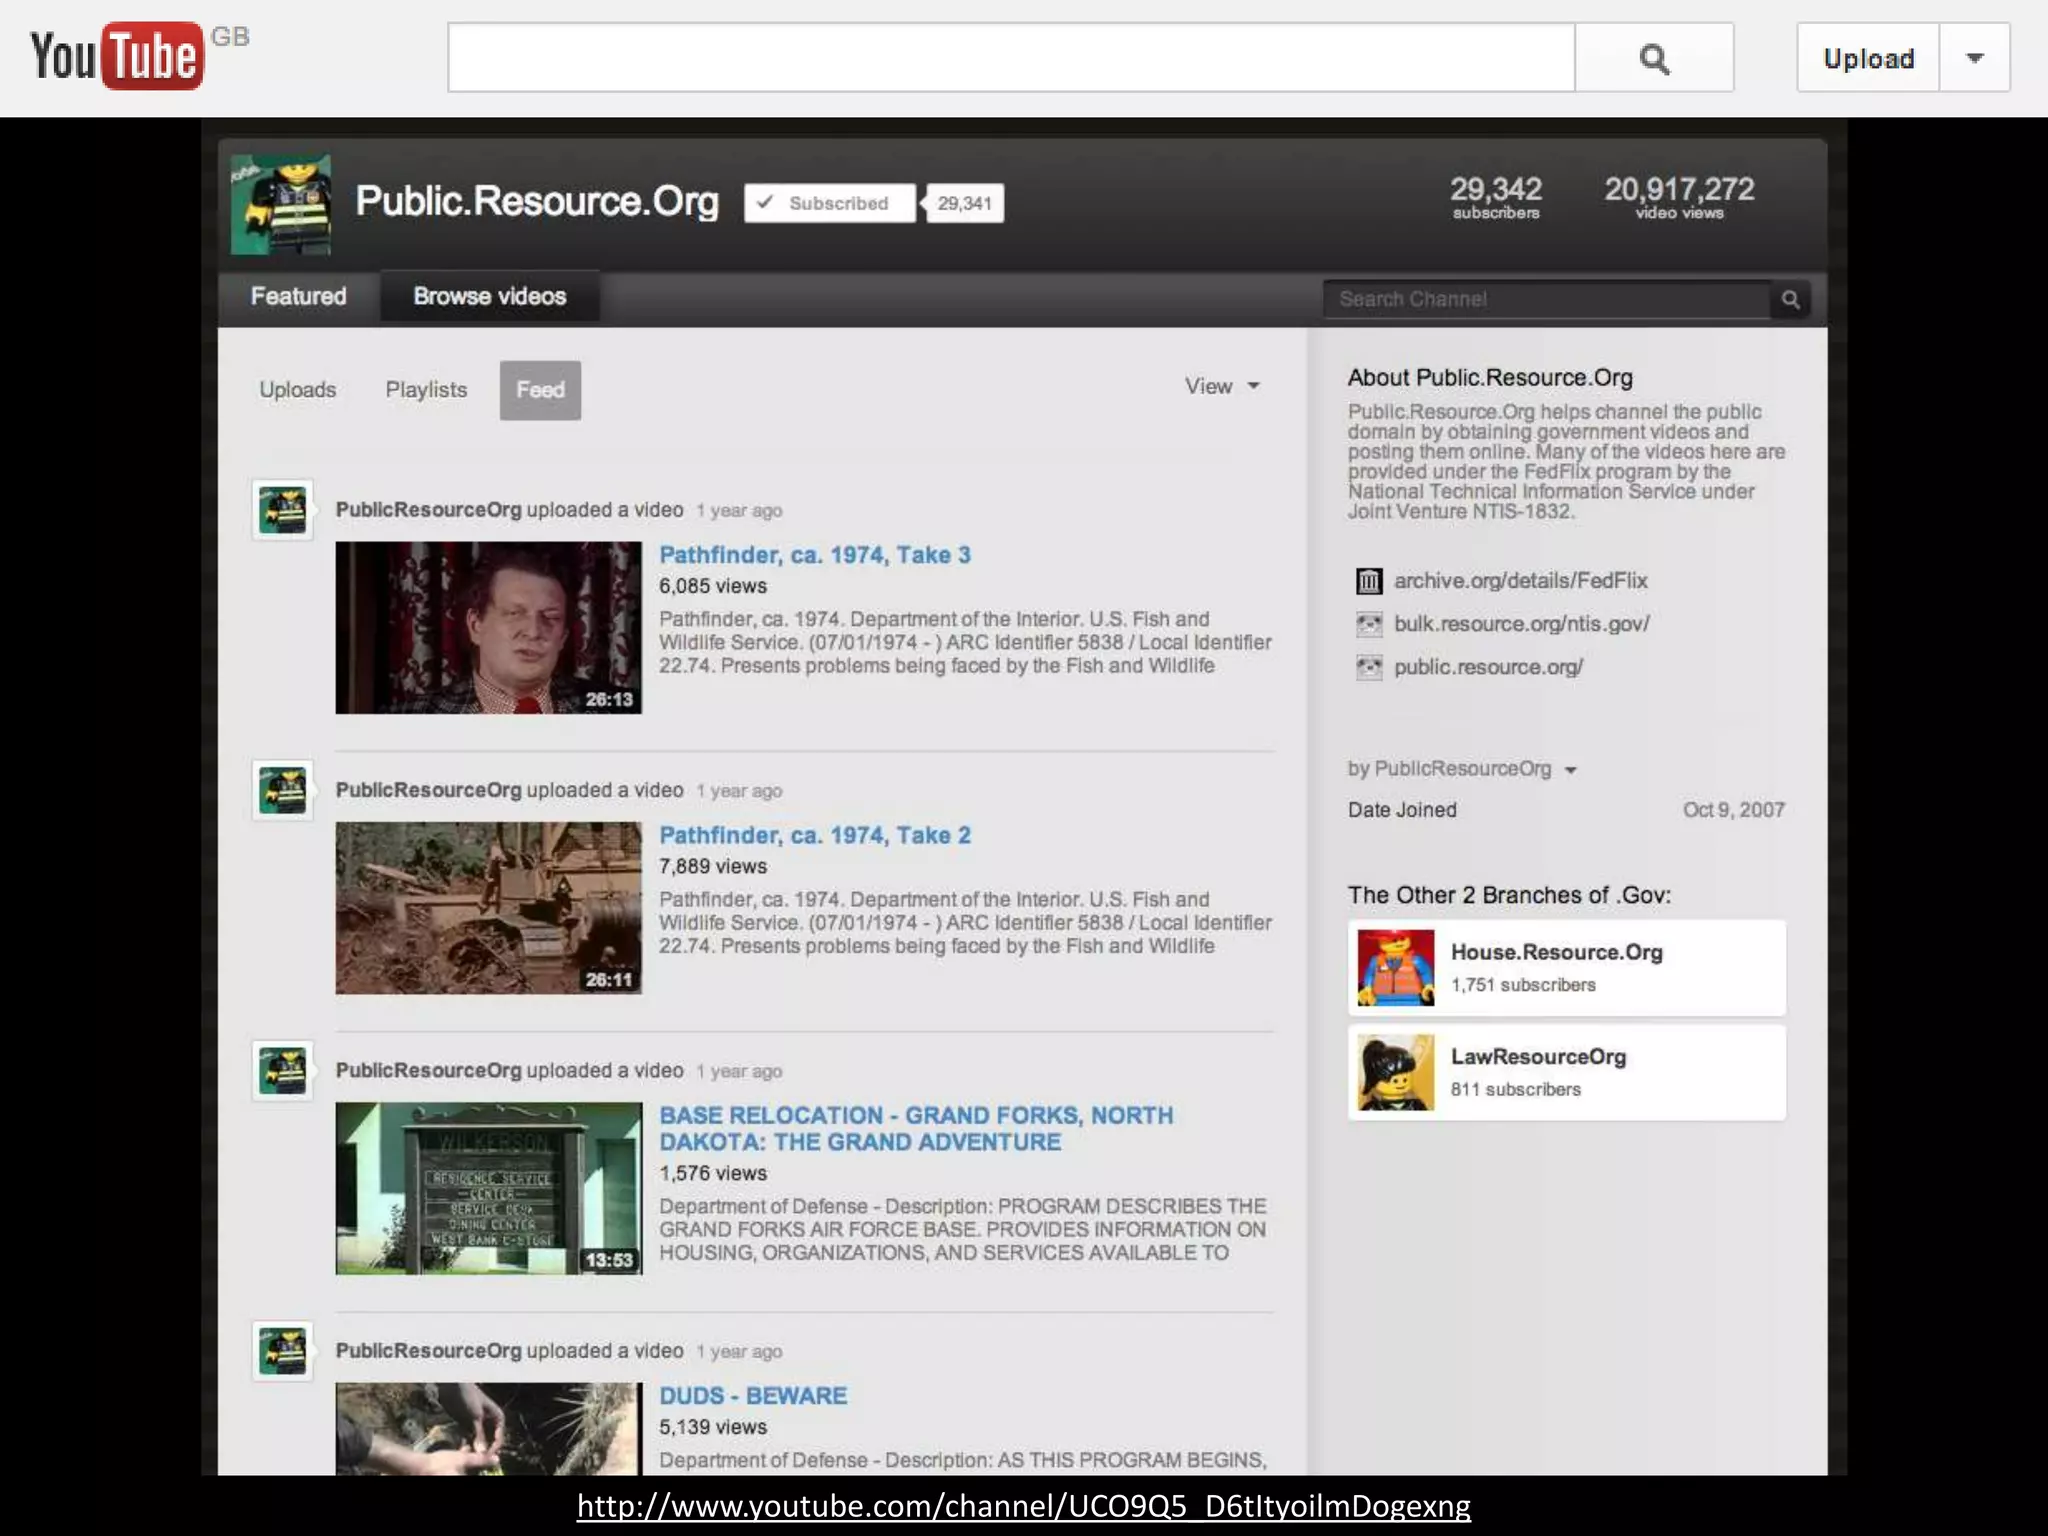Viewport: 2048px width, 1536px height.
Task: Click the House.Resource.Org Lego avatar
Action: [1396, 967]
